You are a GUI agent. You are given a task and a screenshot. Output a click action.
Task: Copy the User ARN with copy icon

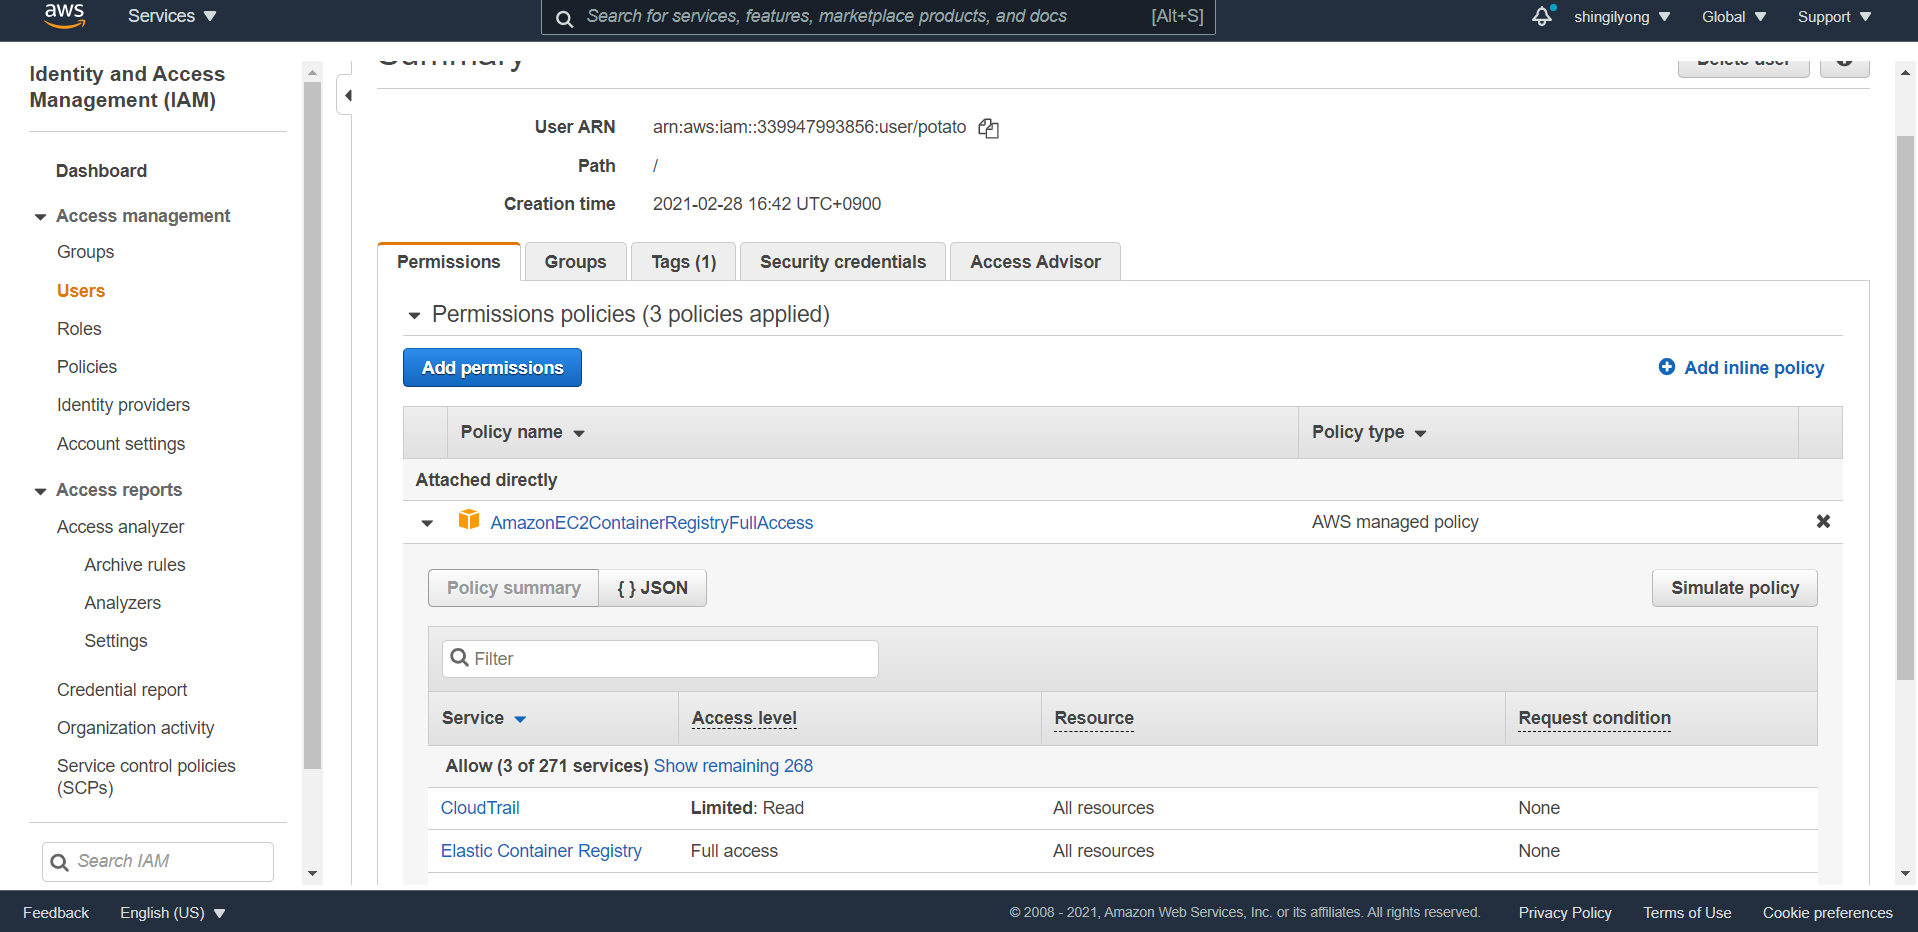tap(988, 128)
